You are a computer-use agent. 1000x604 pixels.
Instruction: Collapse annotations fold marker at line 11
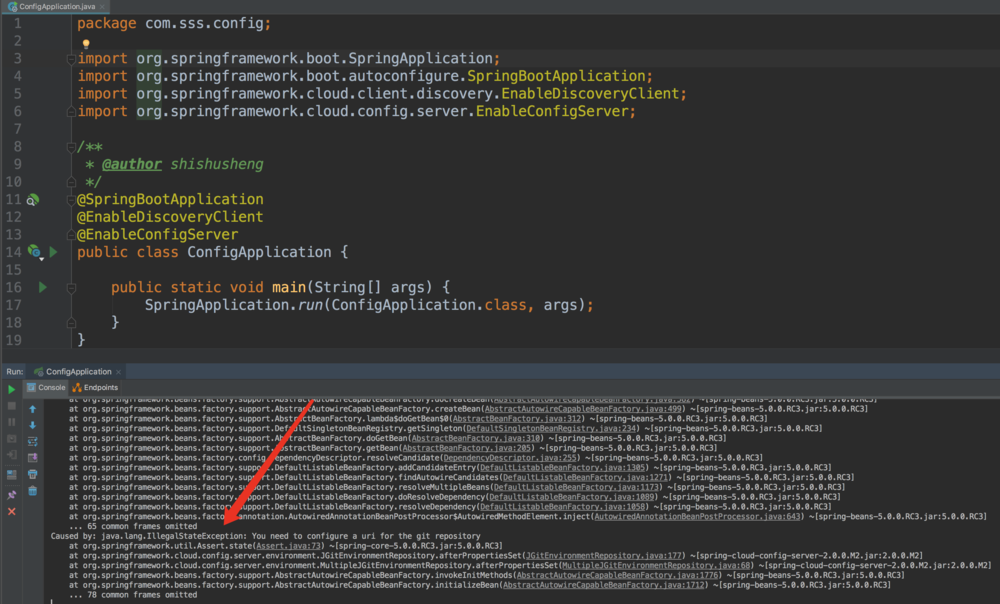(71, 200)
